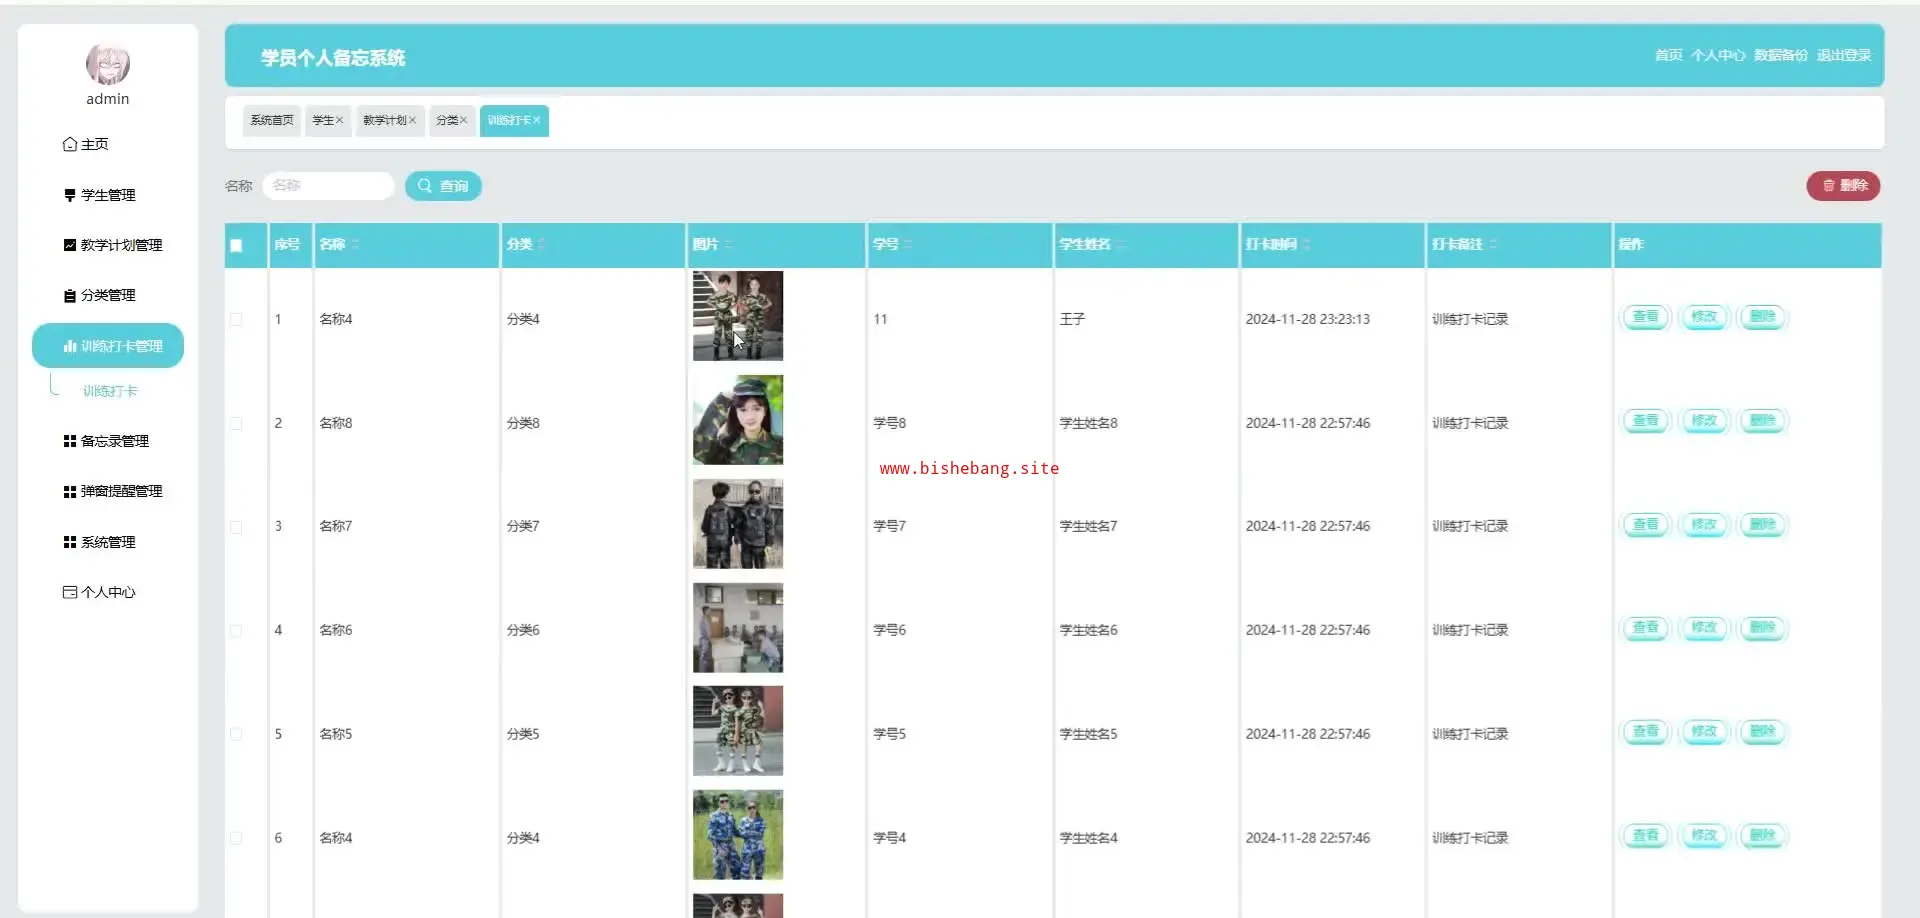Collapse the 训练打卡管理 sidebar menu
Screen dimensions: 1920x918
tap(108, 346)
